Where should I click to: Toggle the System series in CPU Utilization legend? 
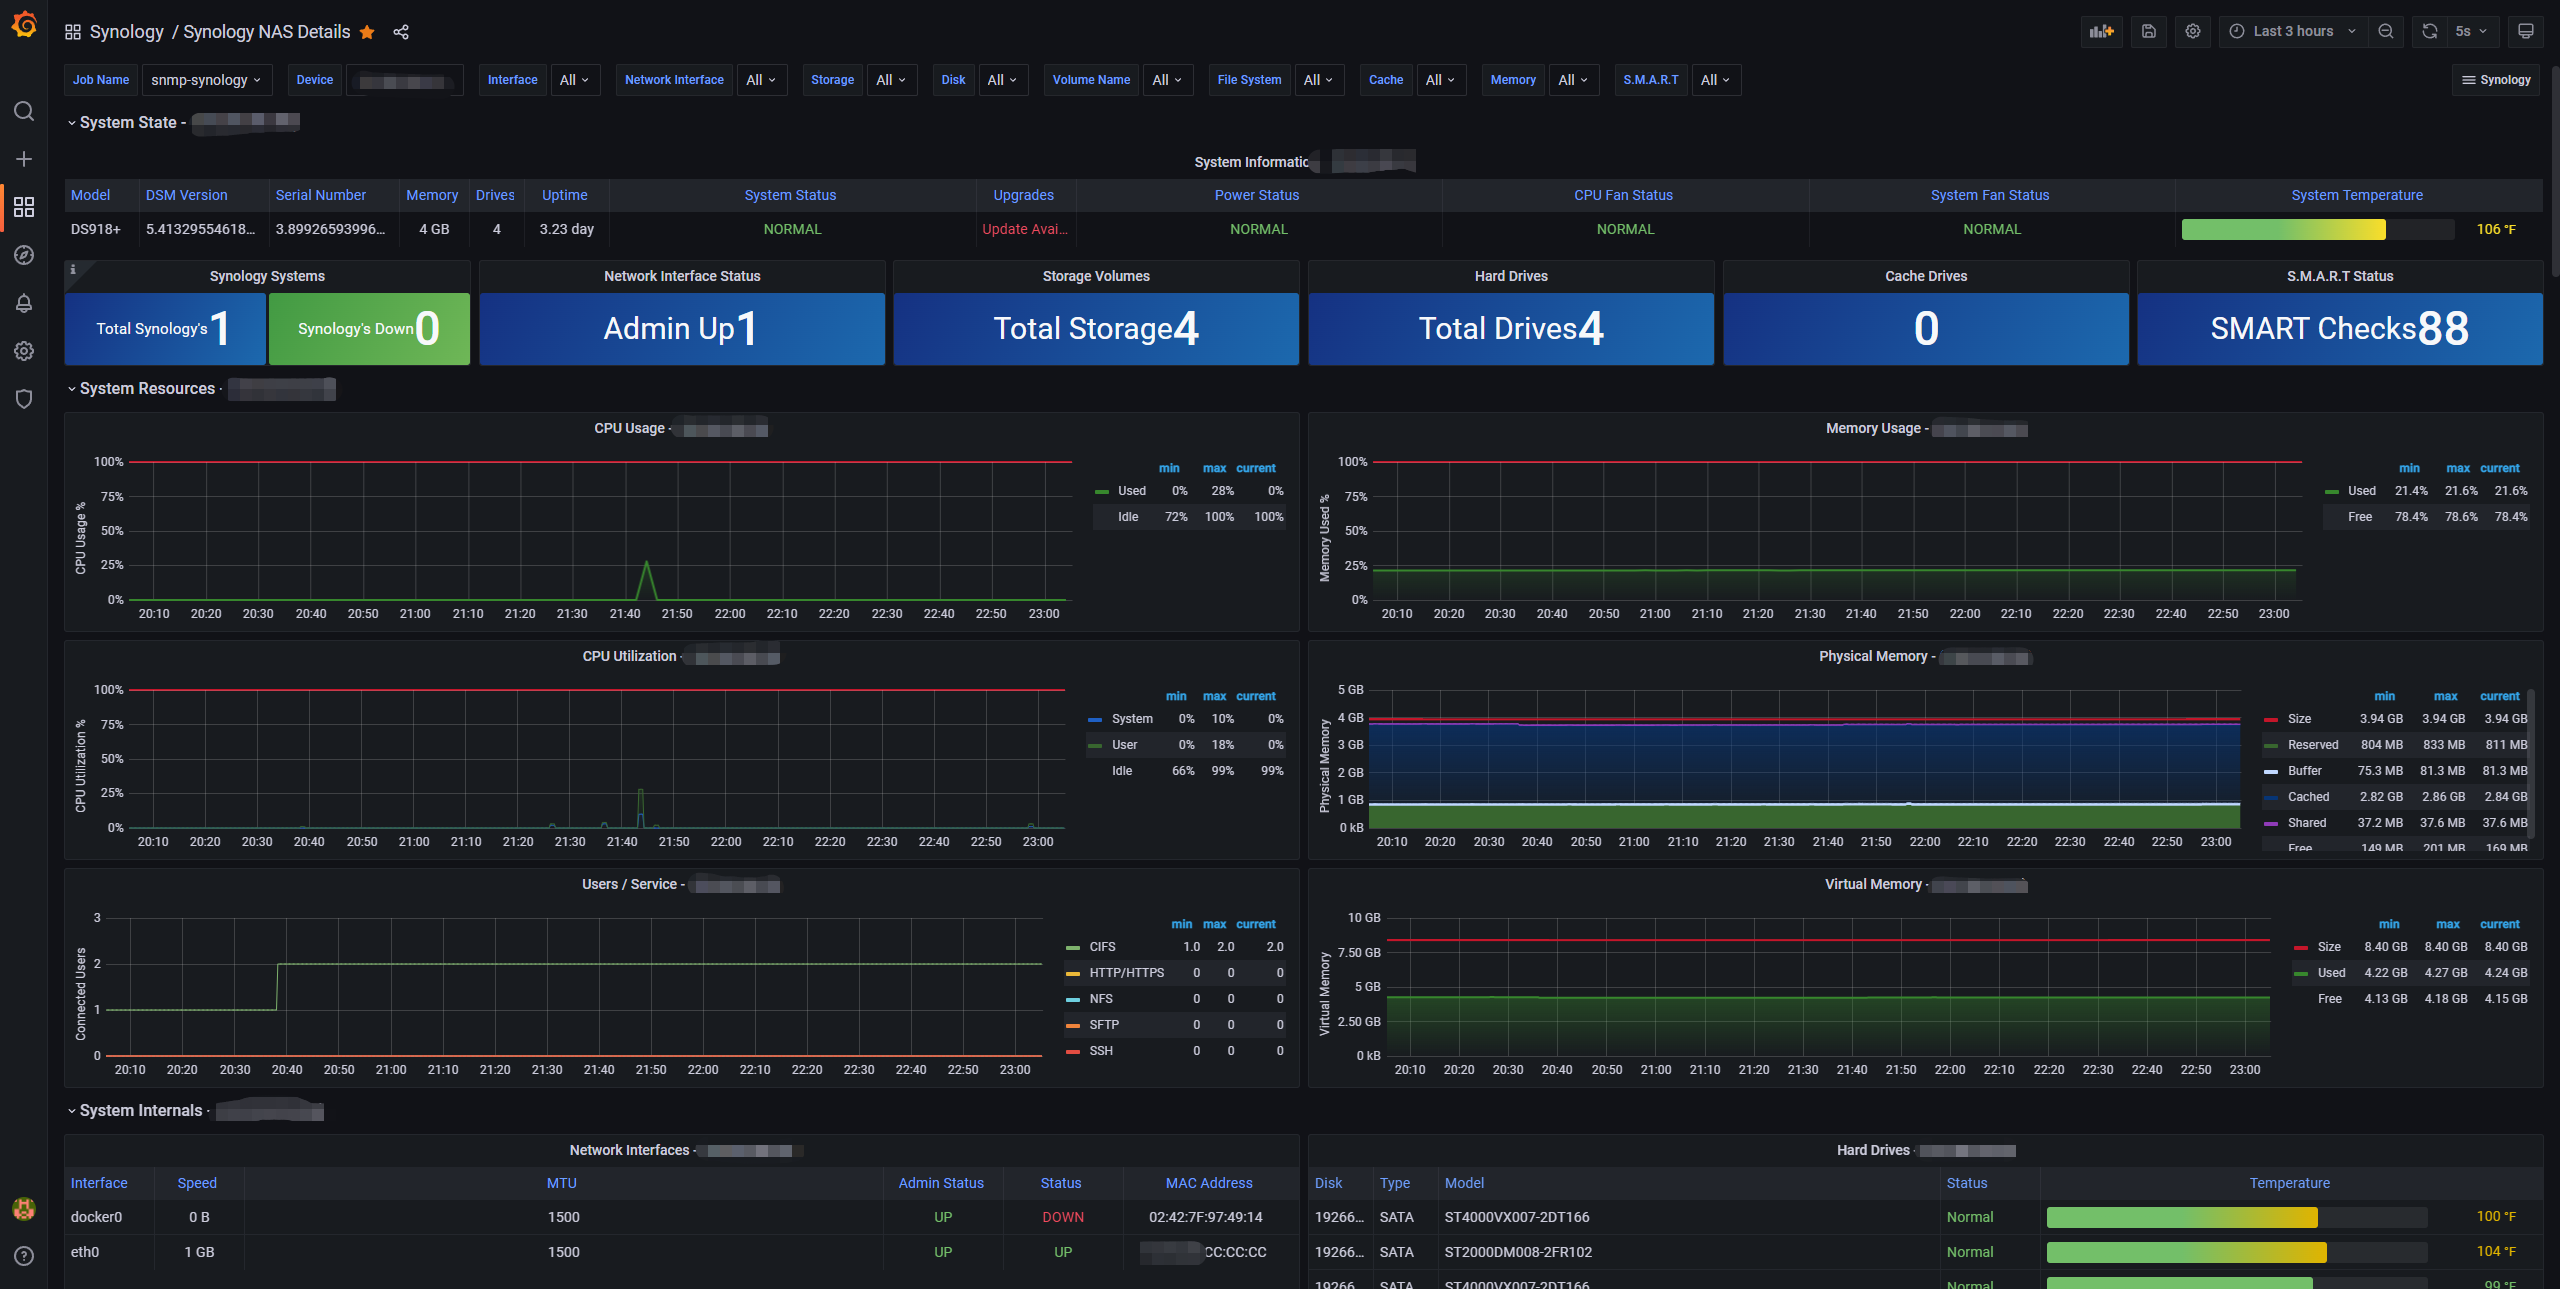pos(1132,719)
